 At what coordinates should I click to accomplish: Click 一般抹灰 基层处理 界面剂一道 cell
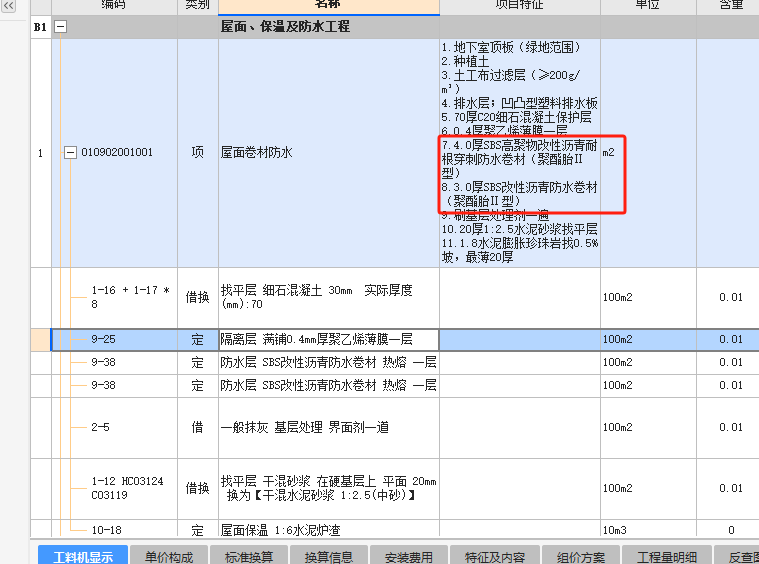click(329, 427)
